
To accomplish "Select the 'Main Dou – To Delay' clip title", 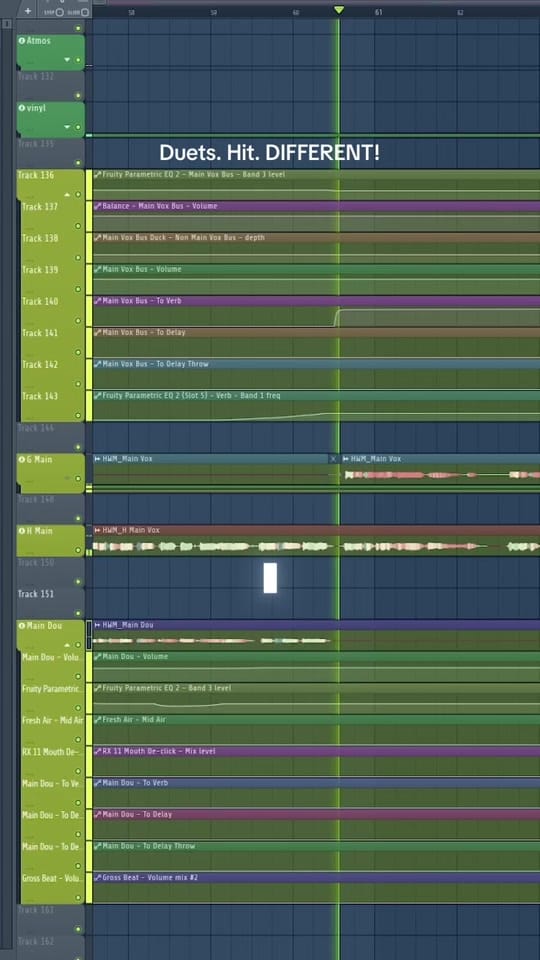I will [x=137, y=814].
